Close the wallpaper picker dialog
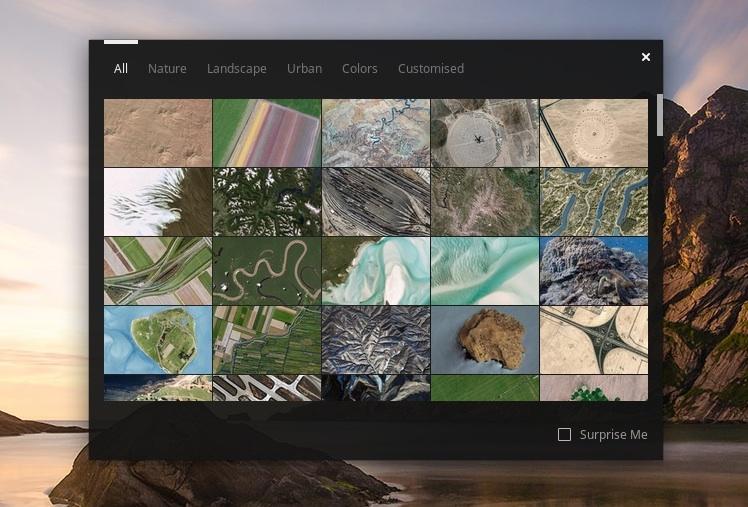The image size is (748, 507). point(646,57)
